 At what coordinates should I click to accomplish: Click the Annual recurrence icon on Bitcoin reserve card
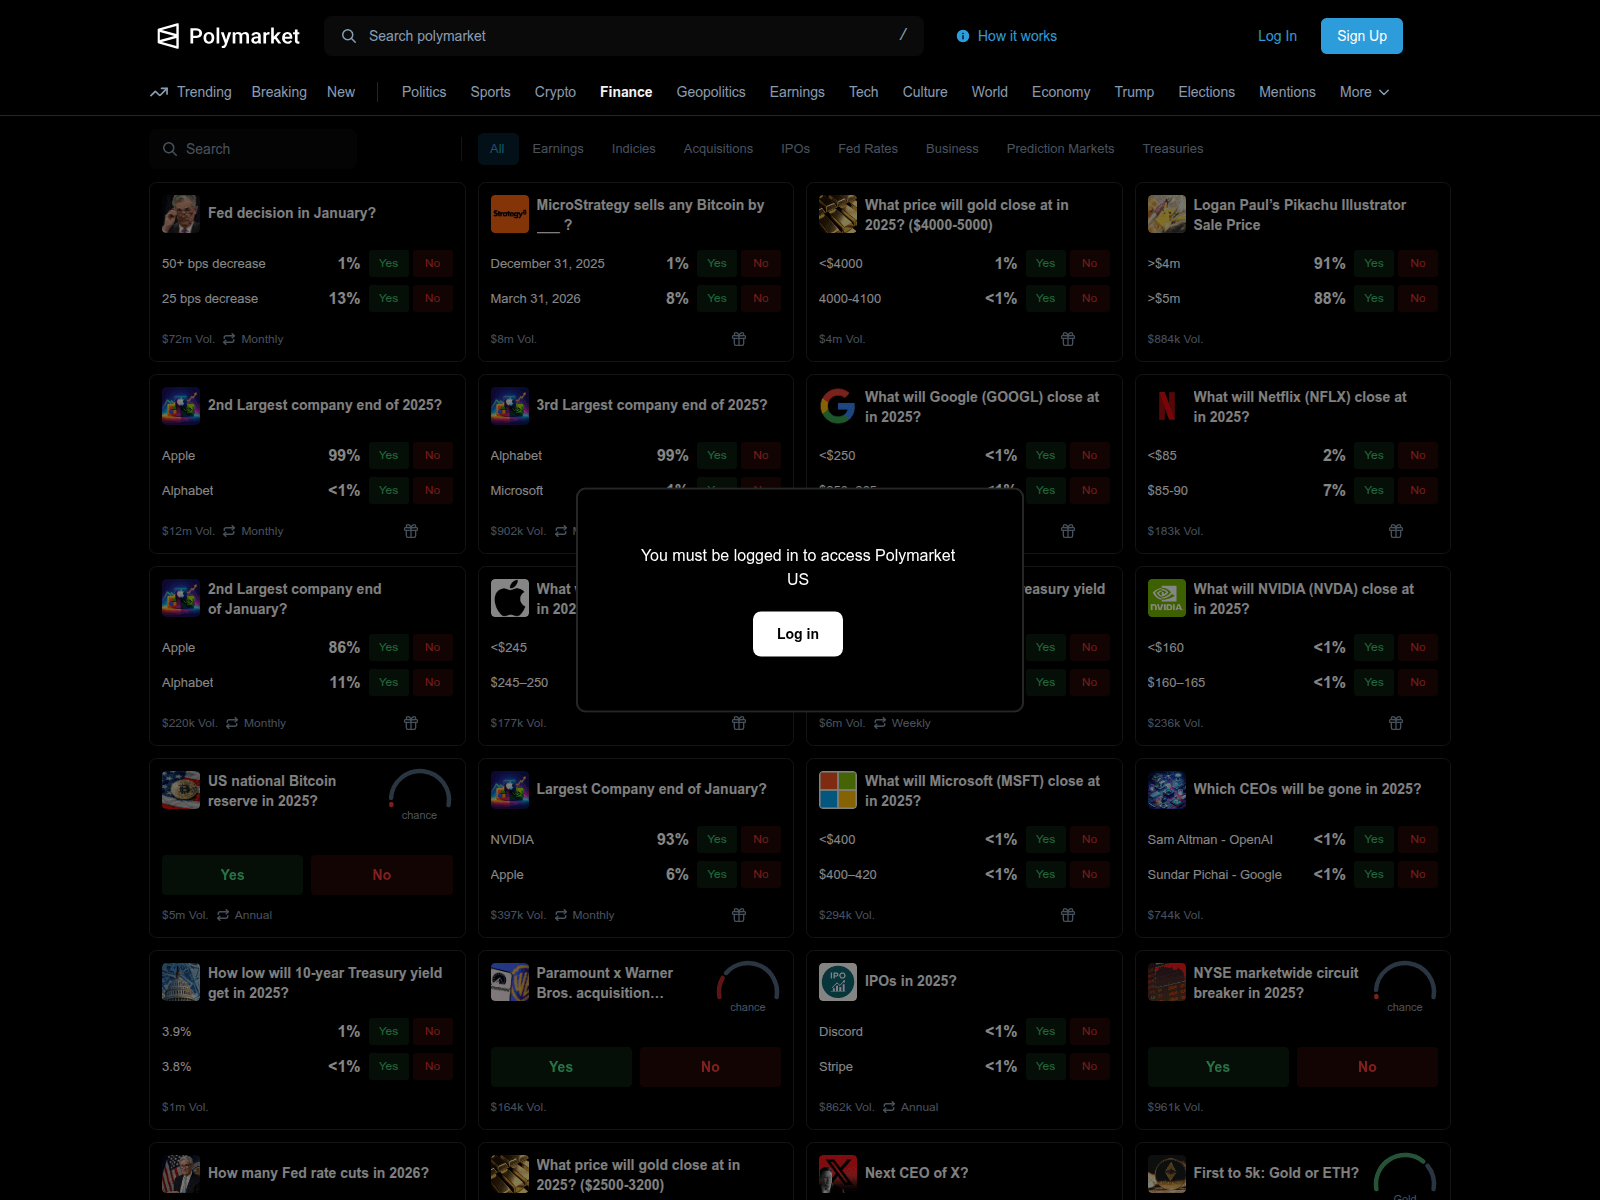pyautogui.click(x=223, y=915)
